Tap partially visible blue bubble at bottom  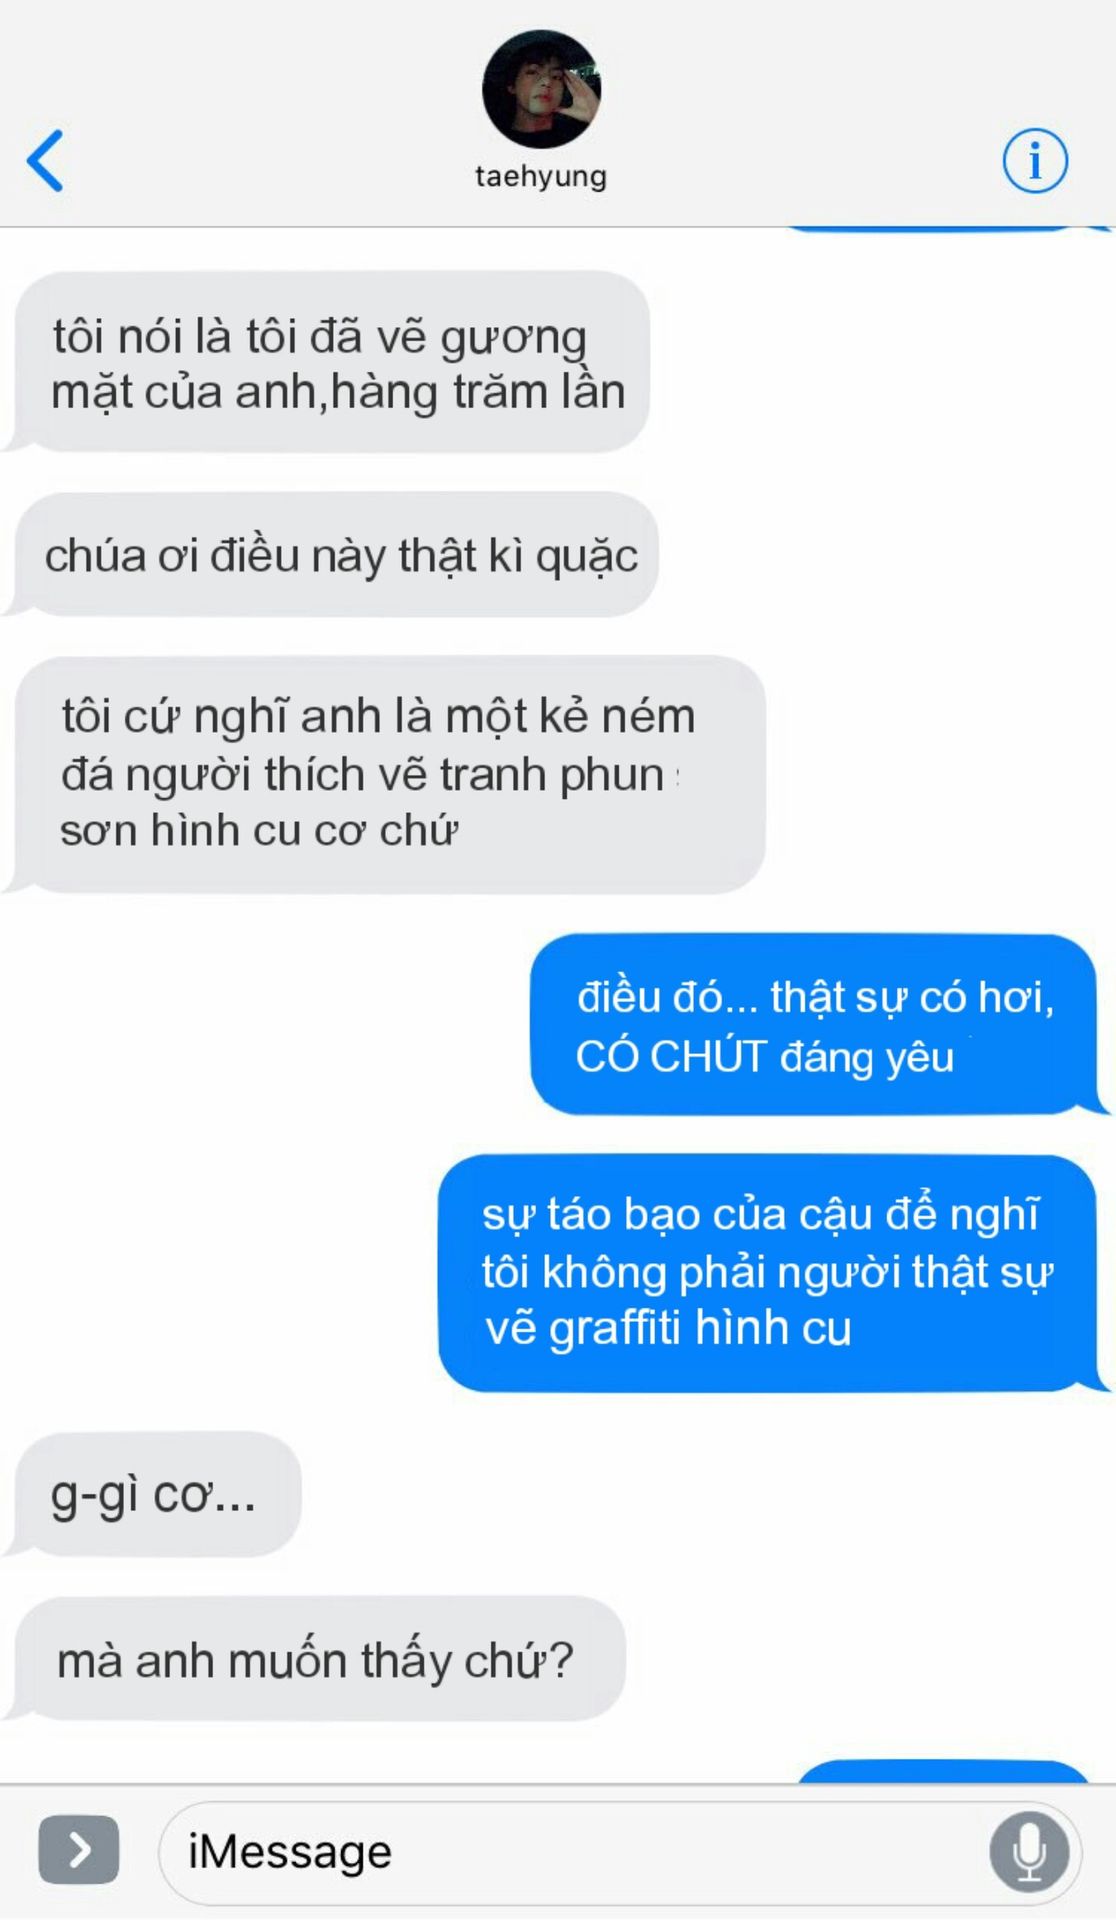[x=942, y=1772]
